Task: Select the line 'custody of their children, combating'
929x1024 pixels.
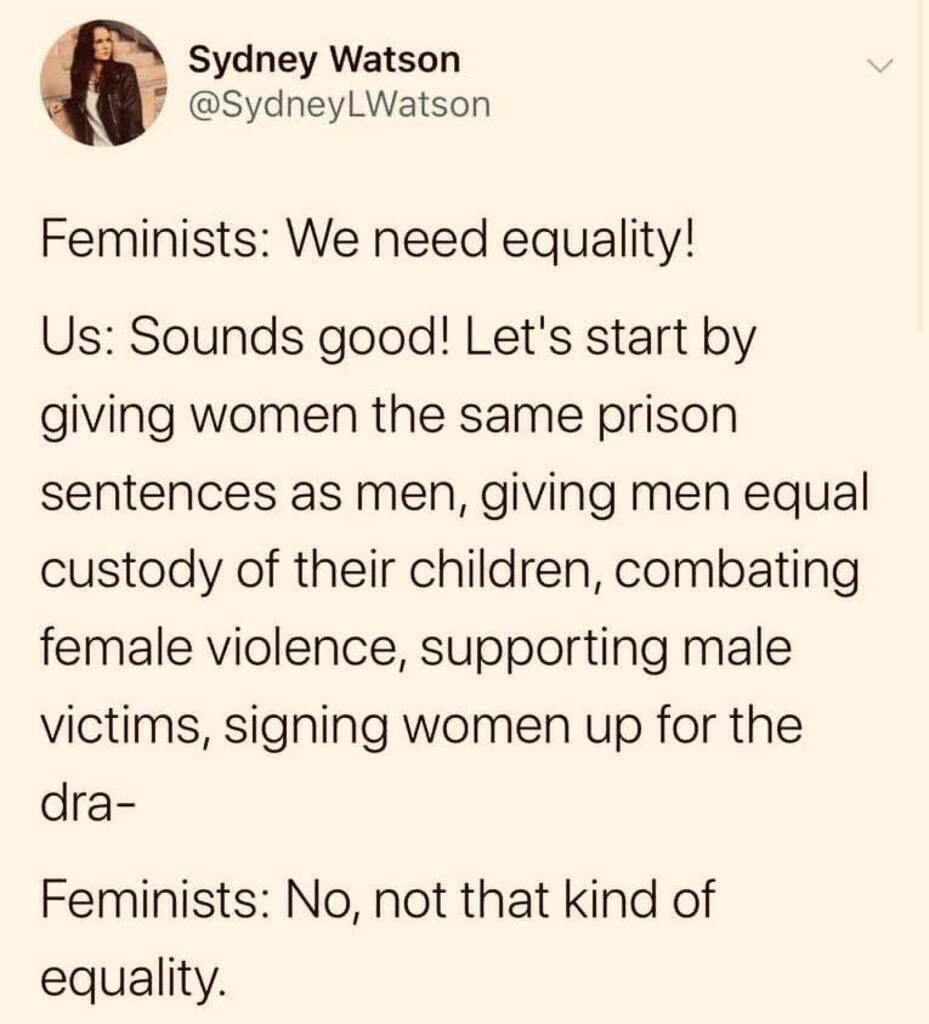Action: (x=450, y=571)
